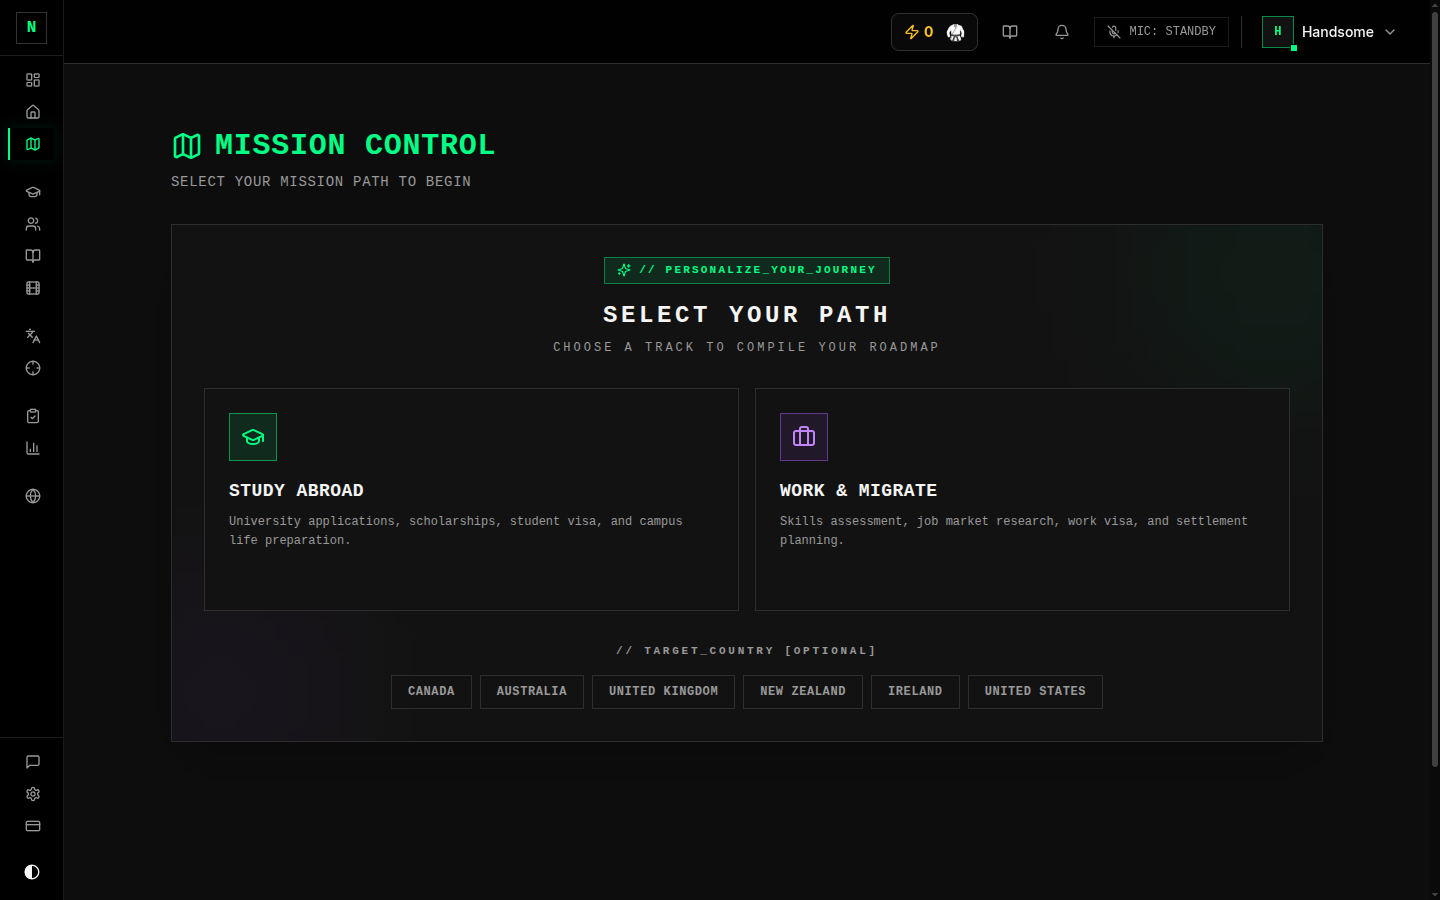Open the settings gear sidebar icon
The width and height of the screenshot is (1440, 900).
coord(33,794)
